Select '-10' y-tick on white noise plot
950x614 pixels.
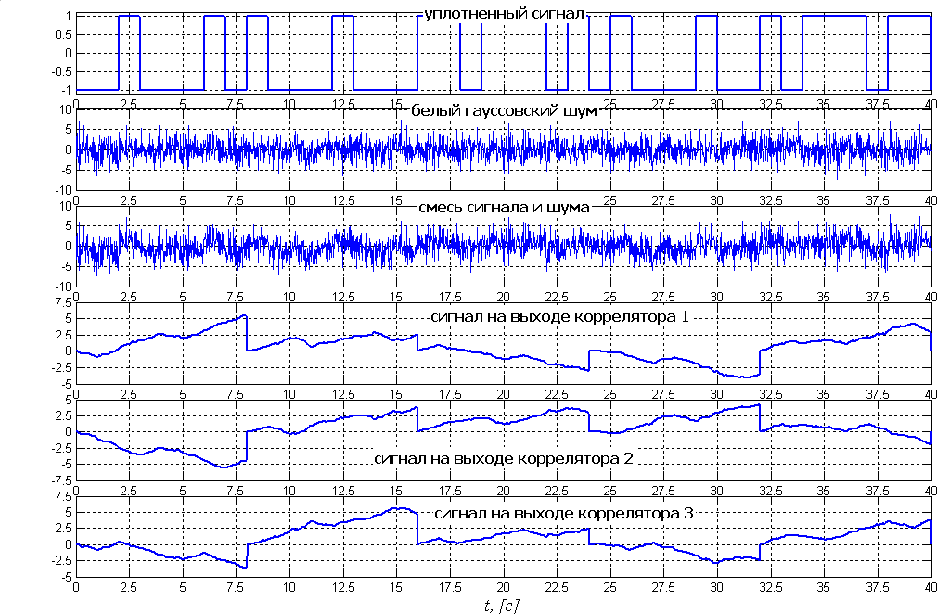click(x=62, y=190)
